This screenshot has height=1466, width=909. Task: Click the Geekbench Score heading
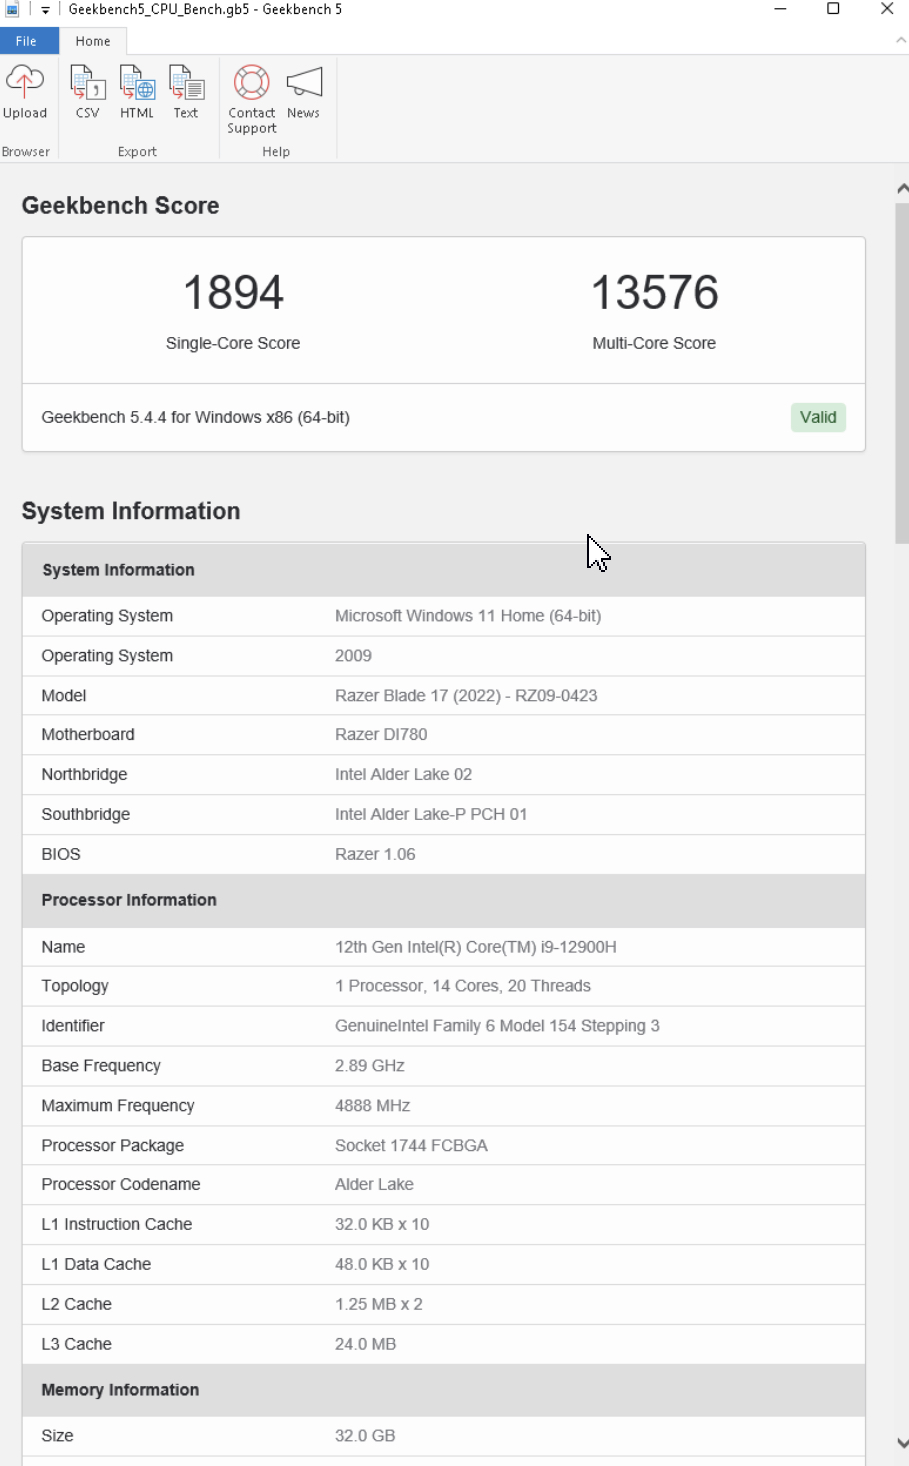121,206
